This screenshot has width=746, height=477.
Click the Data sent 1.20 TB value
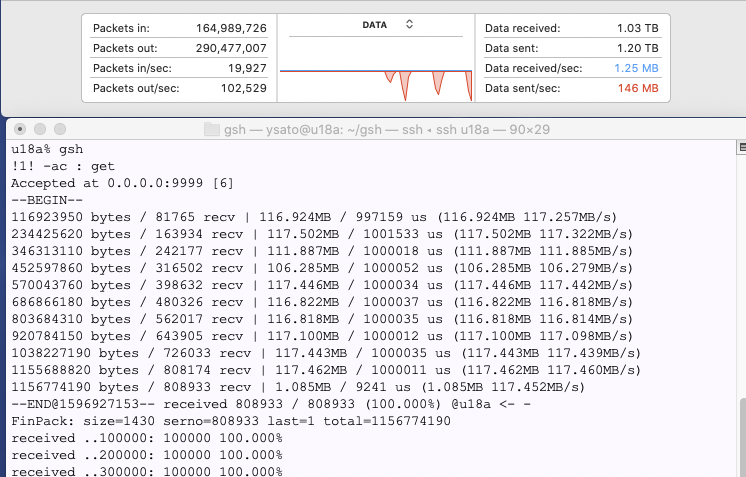pos(637,48)
